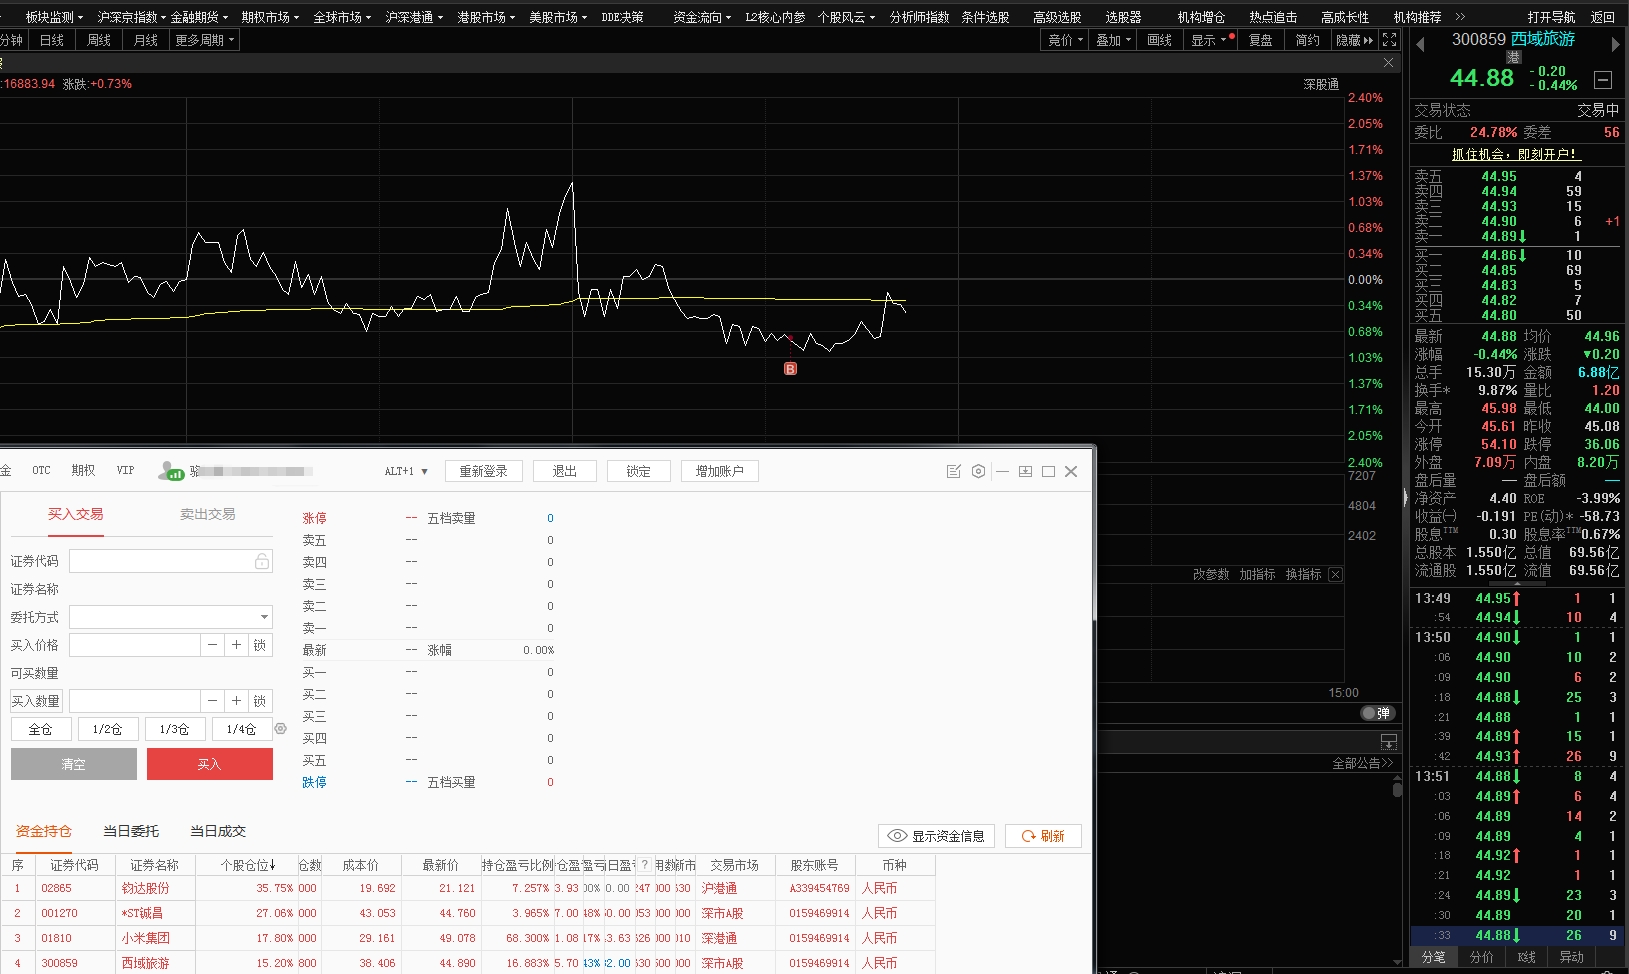Click the 画线 toolbar button
Image resolution: width=1629 pixels, height=974 pixels.
pos(1160,40)
